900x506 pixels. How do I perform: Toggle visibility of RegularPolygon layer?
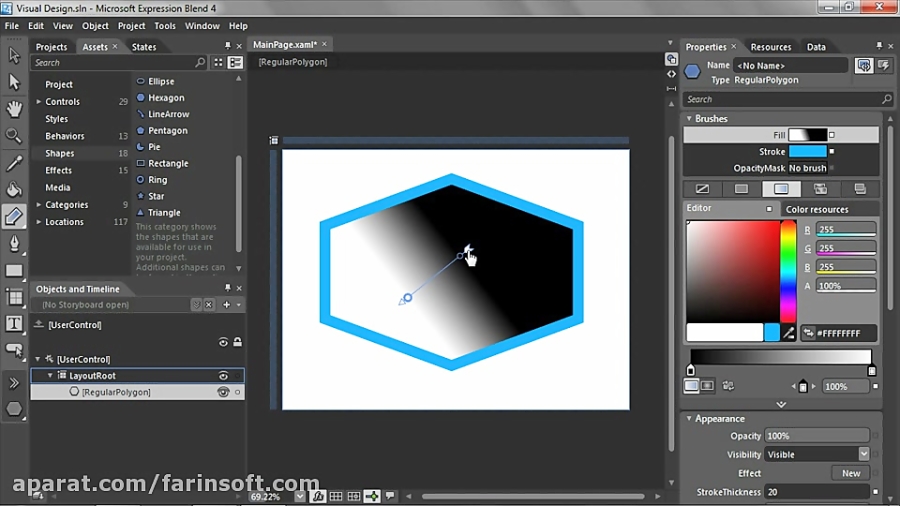(223, 392)
